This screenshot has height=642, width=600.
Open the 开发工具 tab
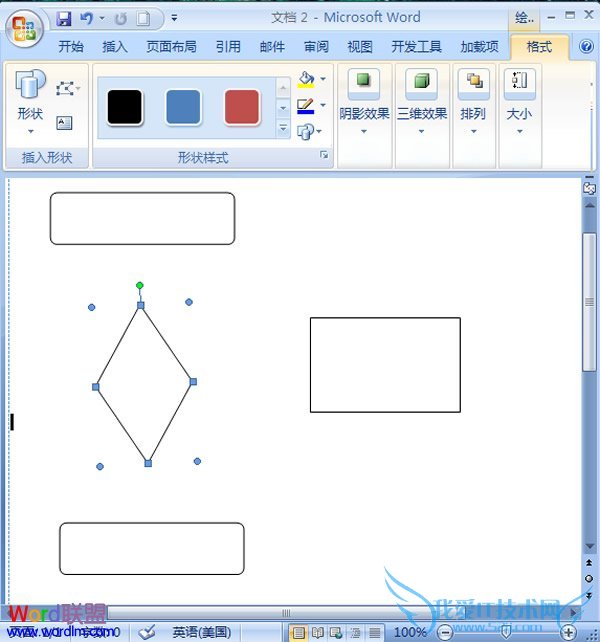[x=417, y=47]
